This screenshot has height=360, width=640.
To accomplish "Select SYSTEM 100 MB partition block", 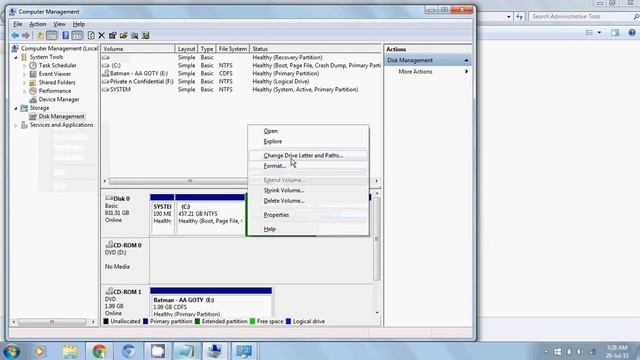I will point(162,214).
